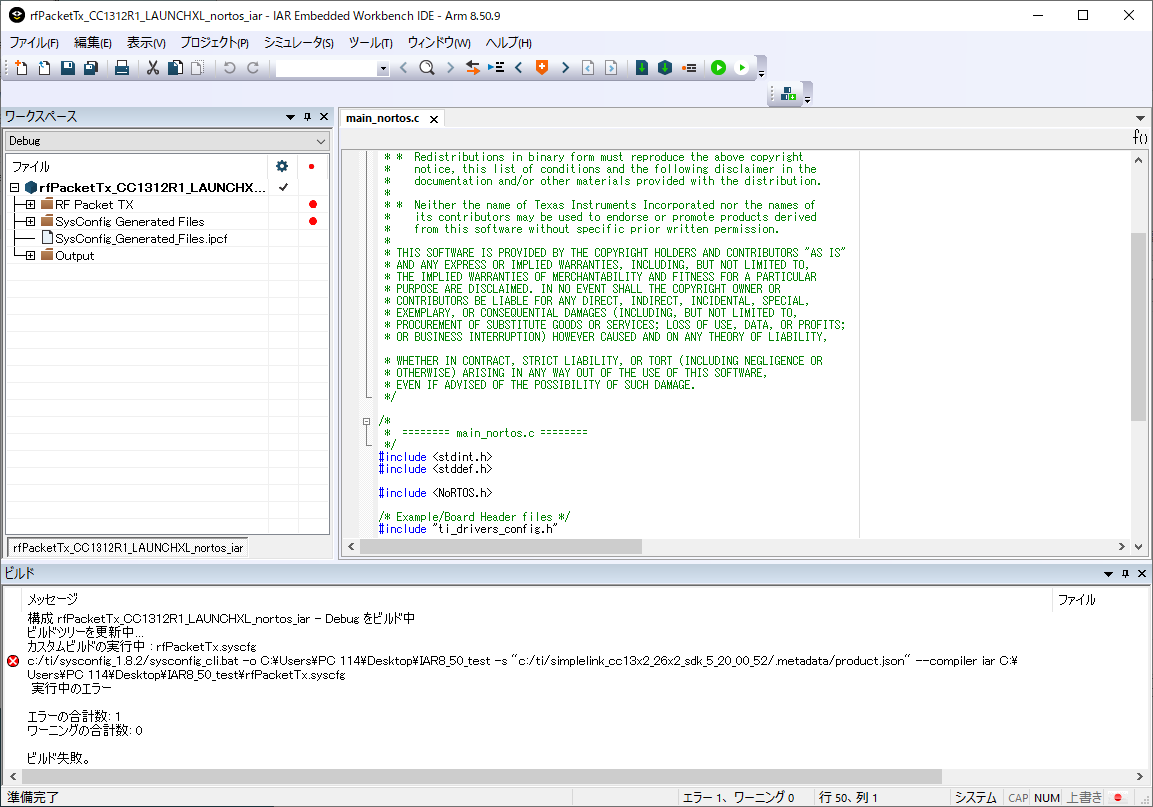Open the ファイル(F) menu
Viewport: 1153px width, 807px height.
coord(35,43)
